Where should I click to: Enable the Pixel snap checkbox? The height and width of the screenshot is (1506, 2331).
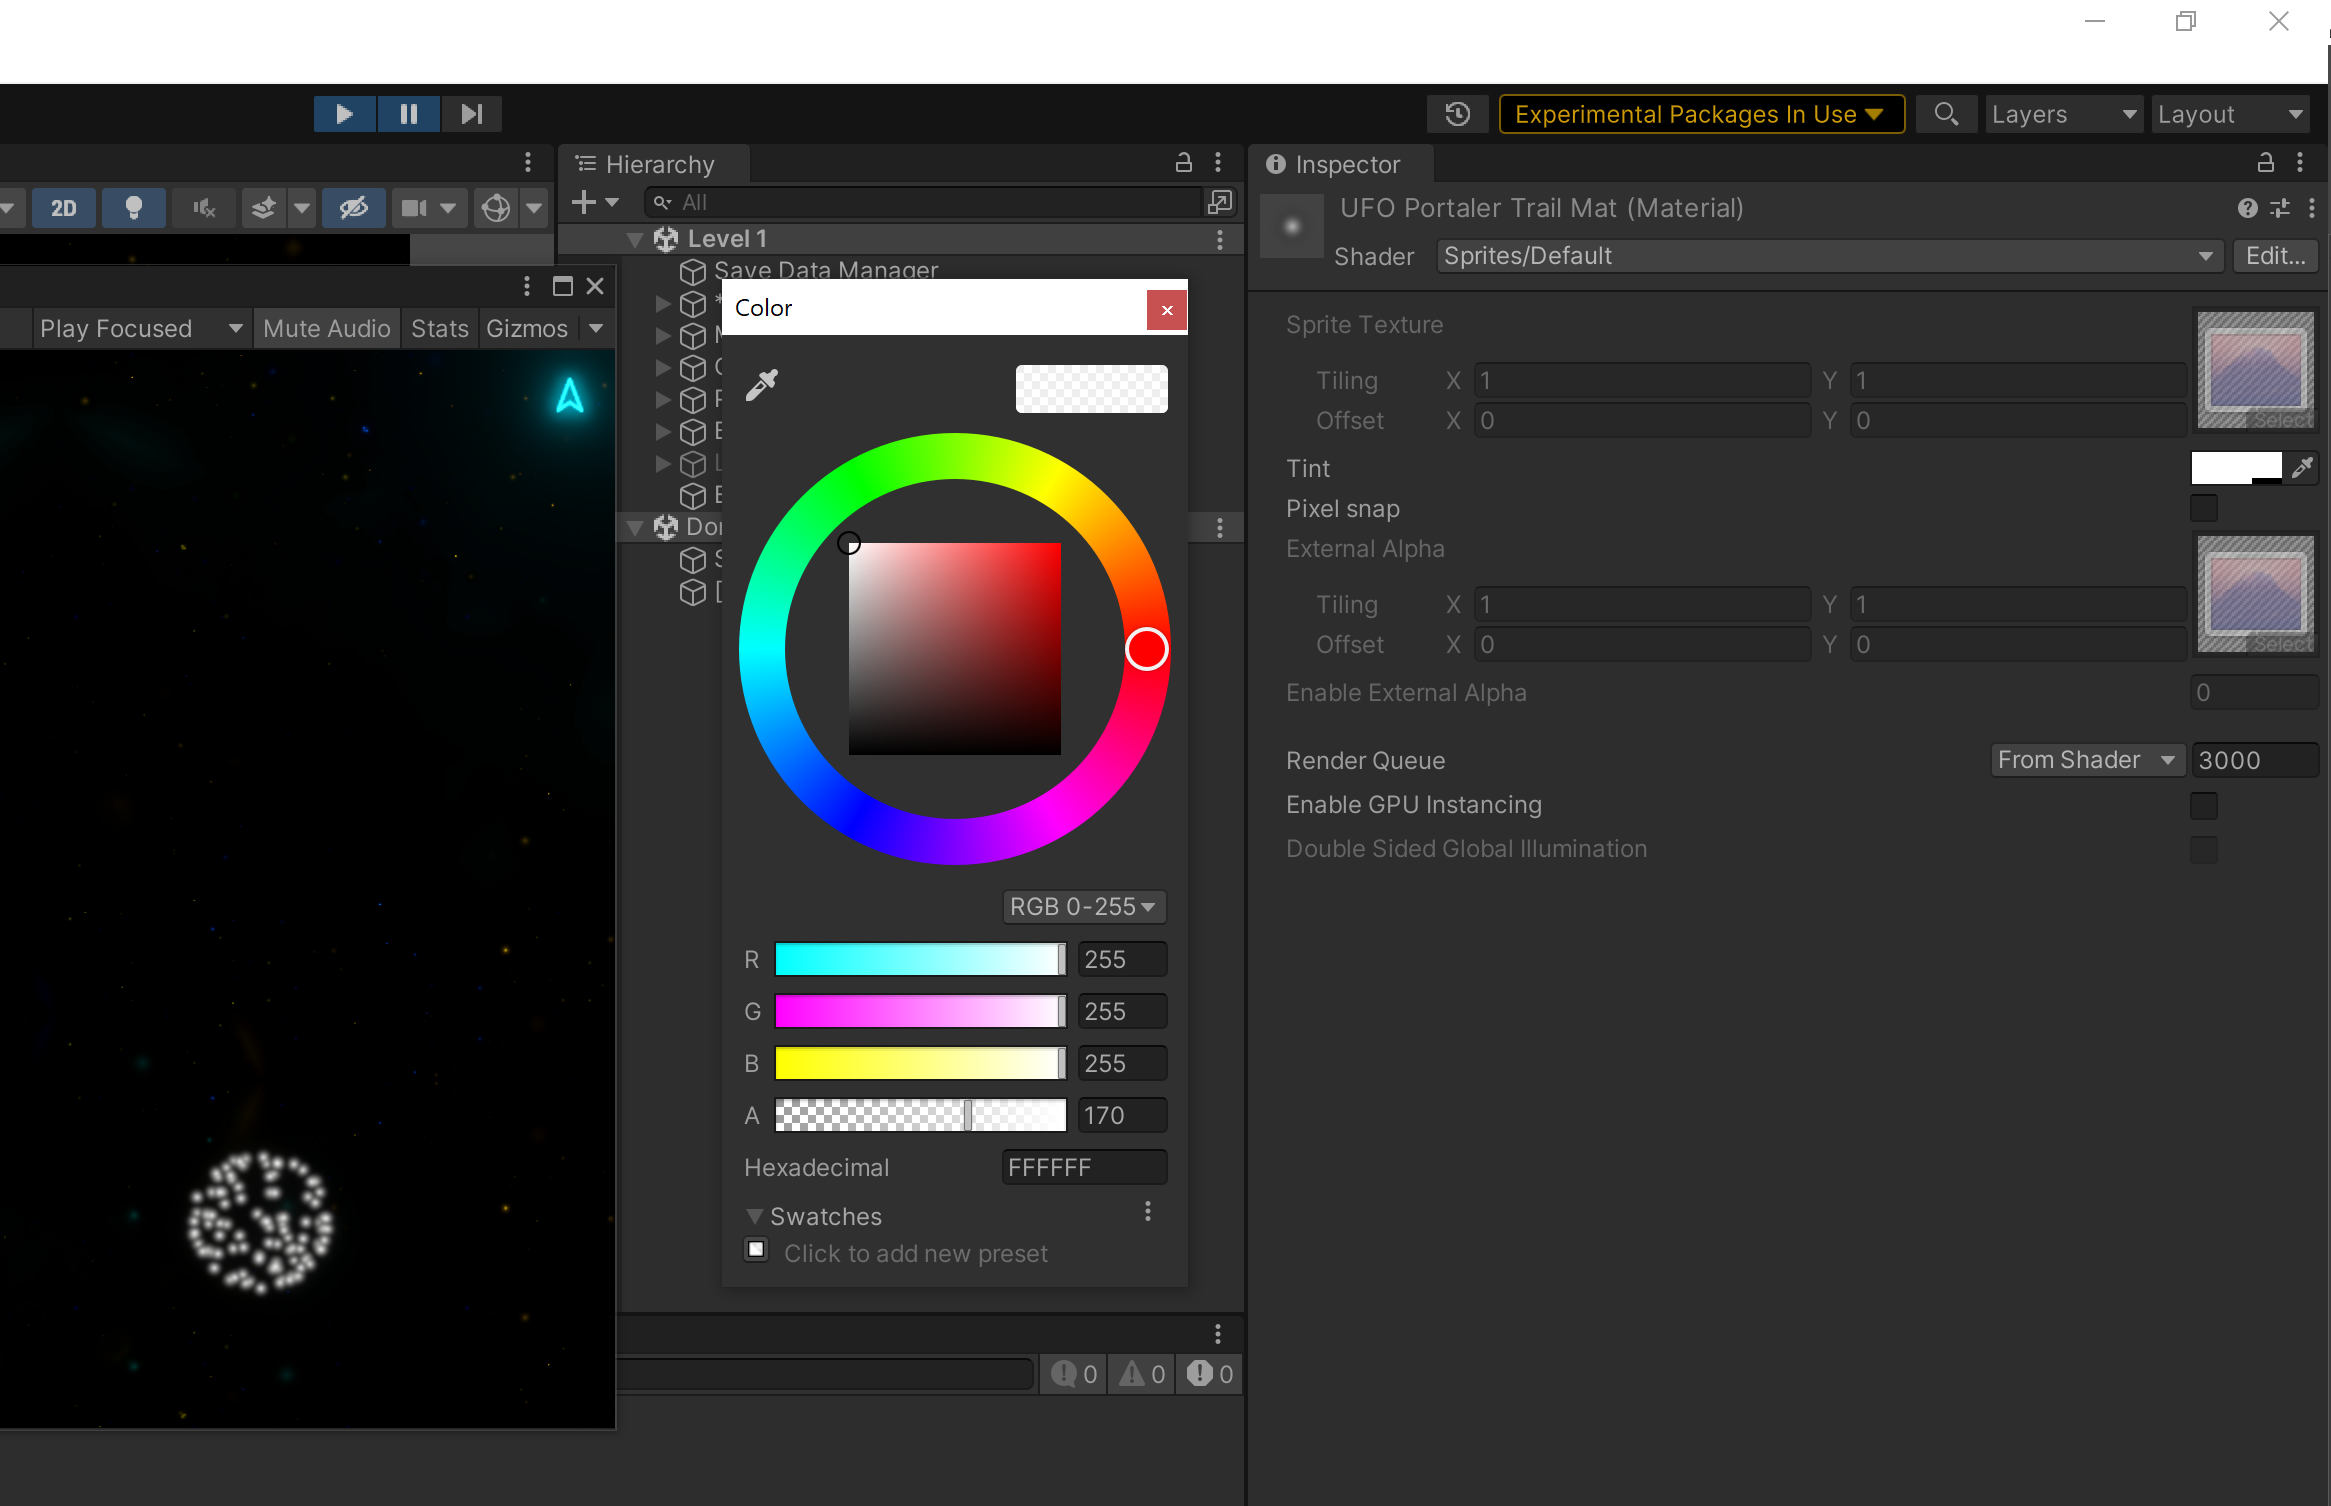pos(2204,508)
